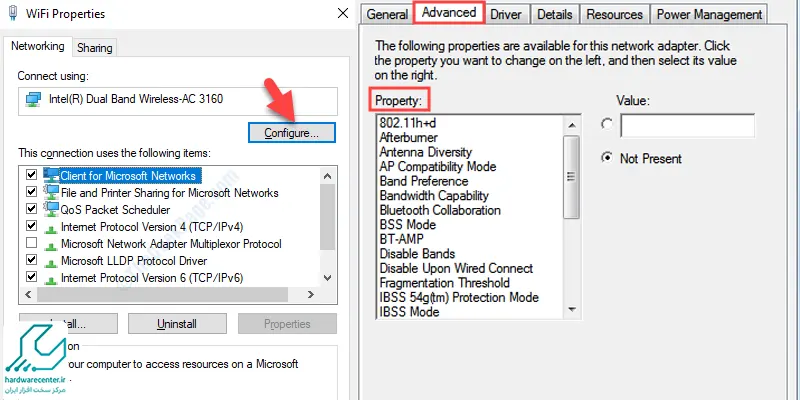Image resolution: width=800 pixels, height=400 pixels.
Task: Select Internet Protocol Version 6 (TCP/IPv6) label
Action: [152, 278]
